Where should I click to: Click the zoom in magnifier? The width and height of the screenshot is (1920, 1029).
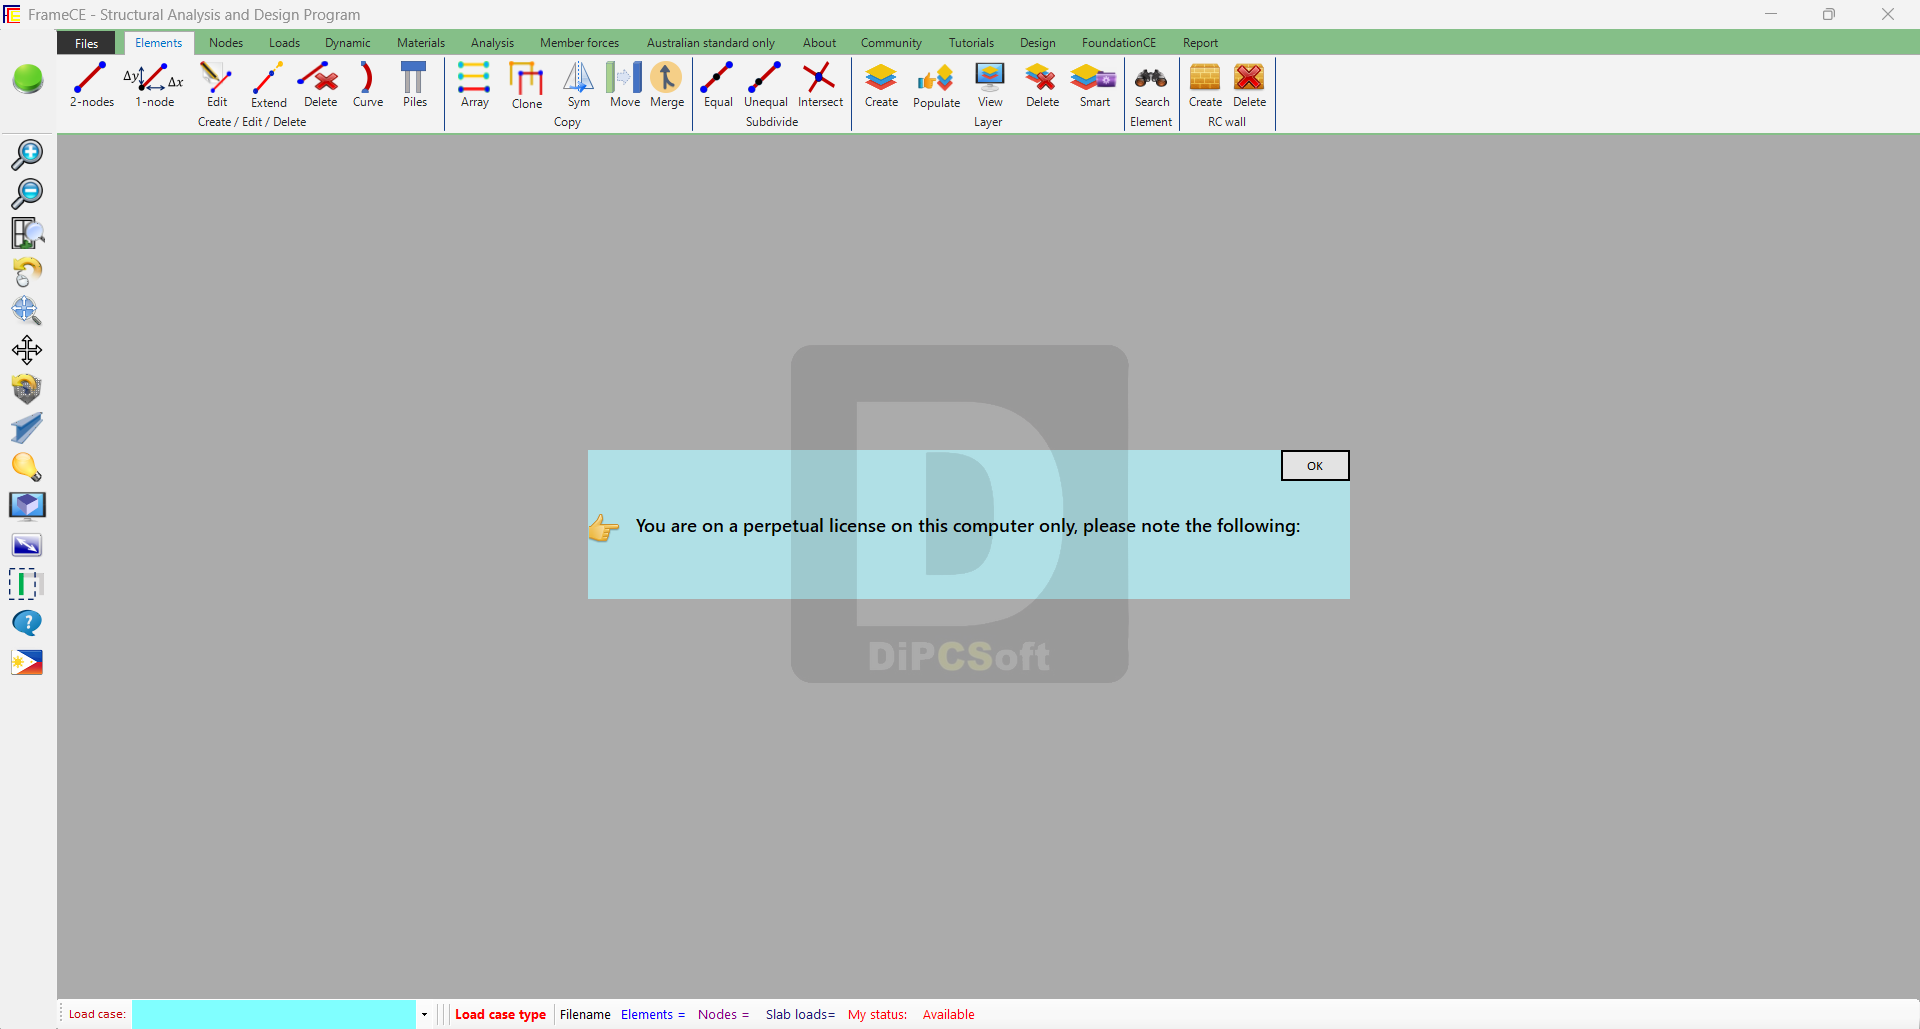tap(27, 154)
